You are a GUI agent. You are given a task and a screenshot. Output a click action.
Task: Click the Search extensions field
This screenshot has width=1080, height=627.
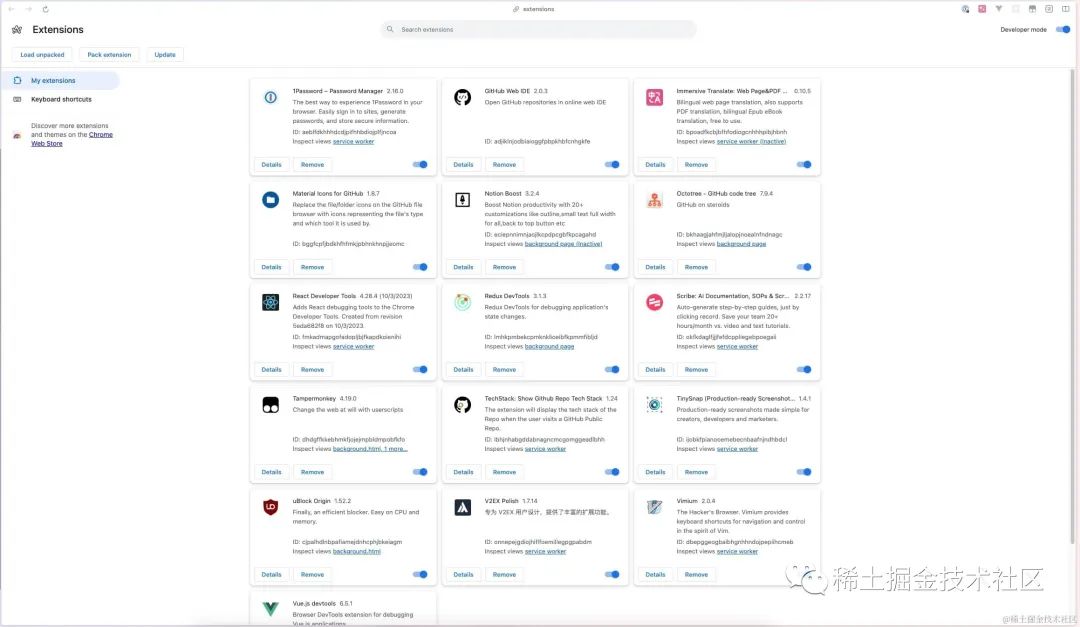tap(540, 30)
